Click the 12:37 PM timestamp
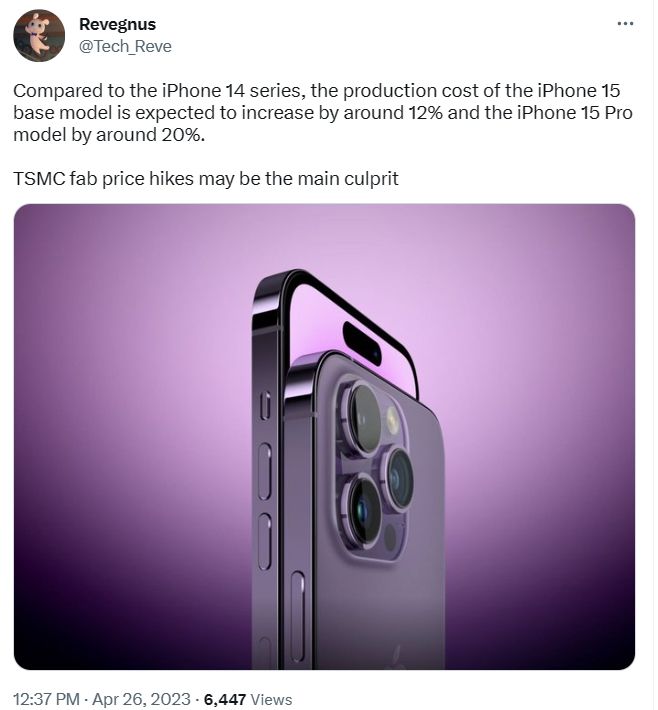Viewport: 658px width, 710px height. click(46, 699)
